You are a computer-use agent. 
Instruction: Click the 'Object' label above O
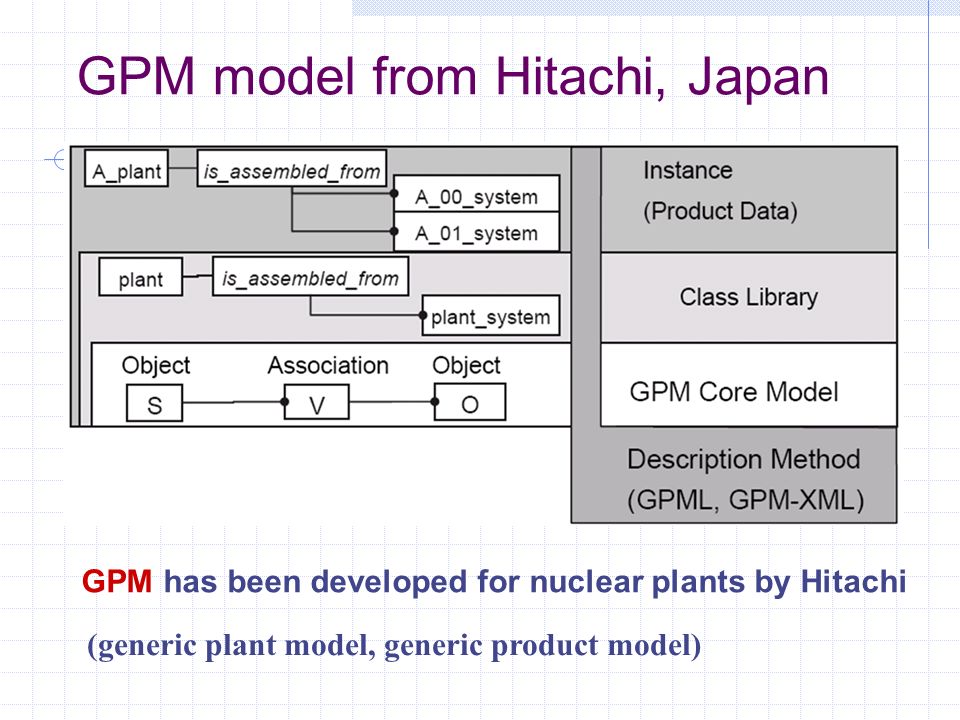click(x=466, y=366)
